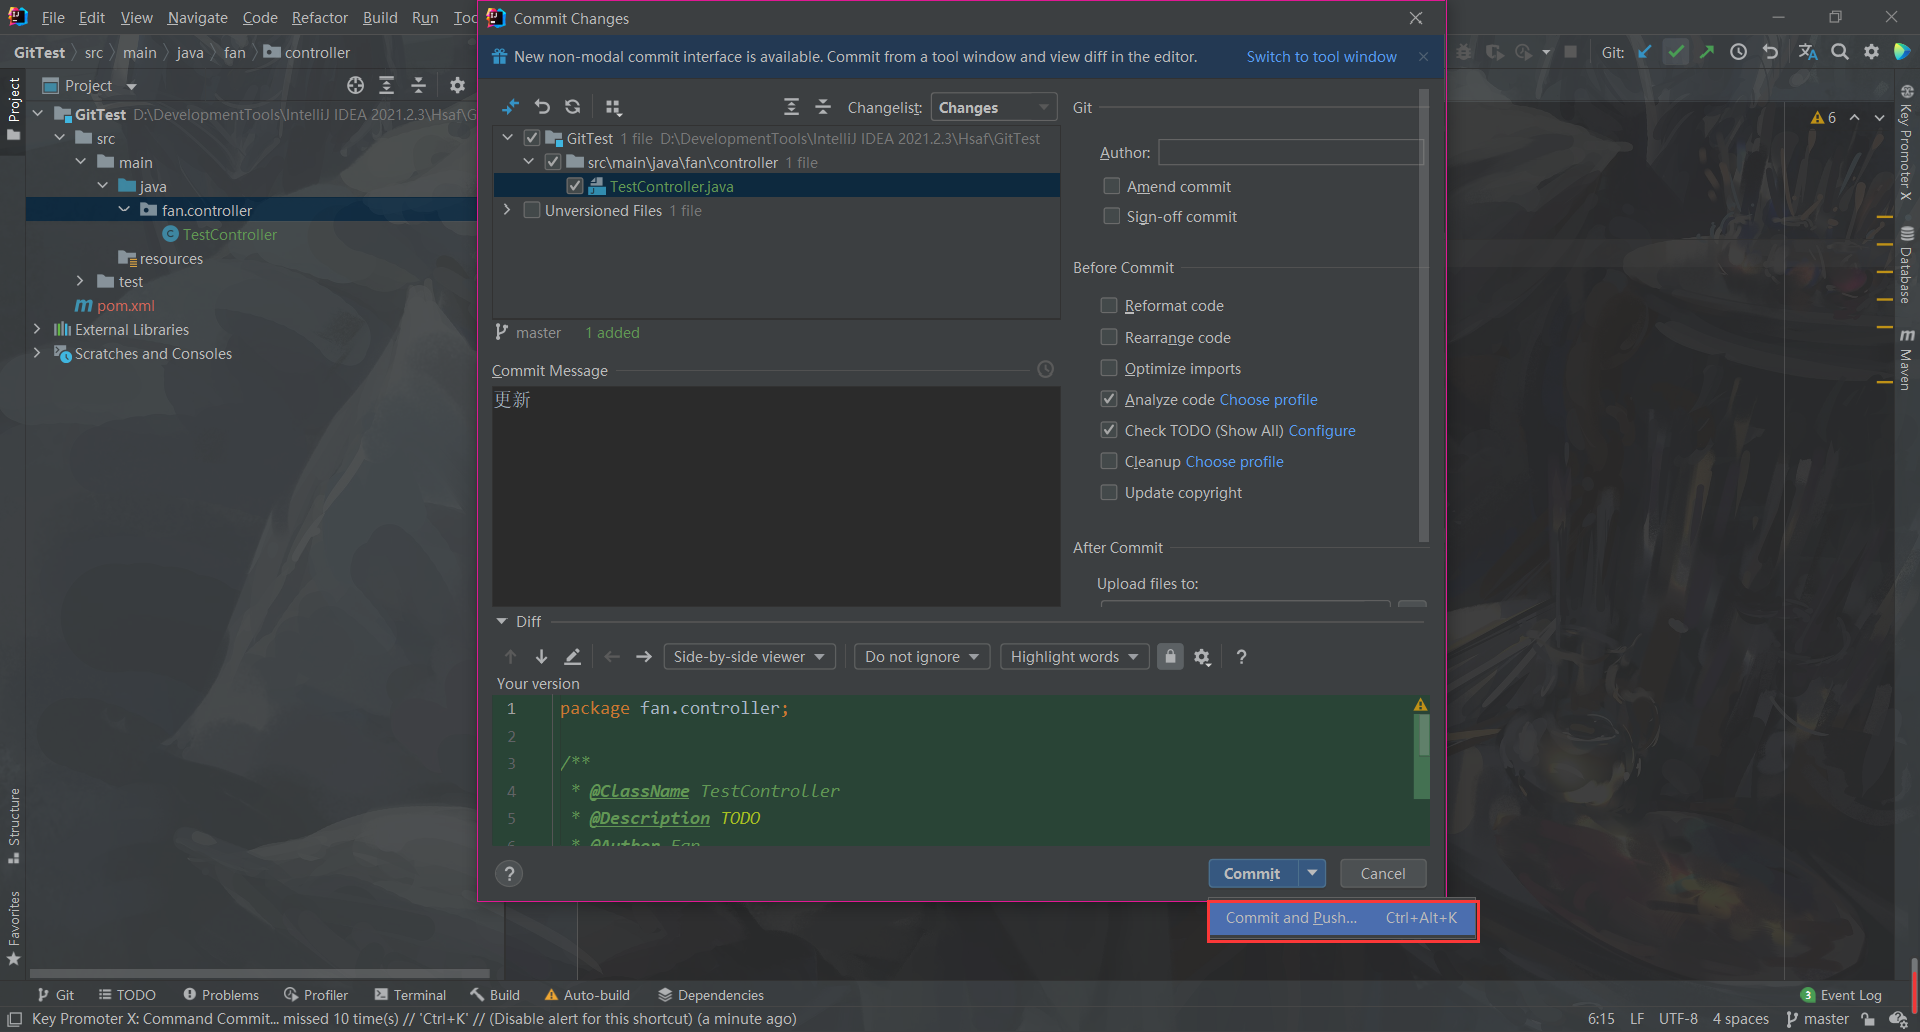
Task: Open Diff settings gear icon
Action: (1202, 657)
